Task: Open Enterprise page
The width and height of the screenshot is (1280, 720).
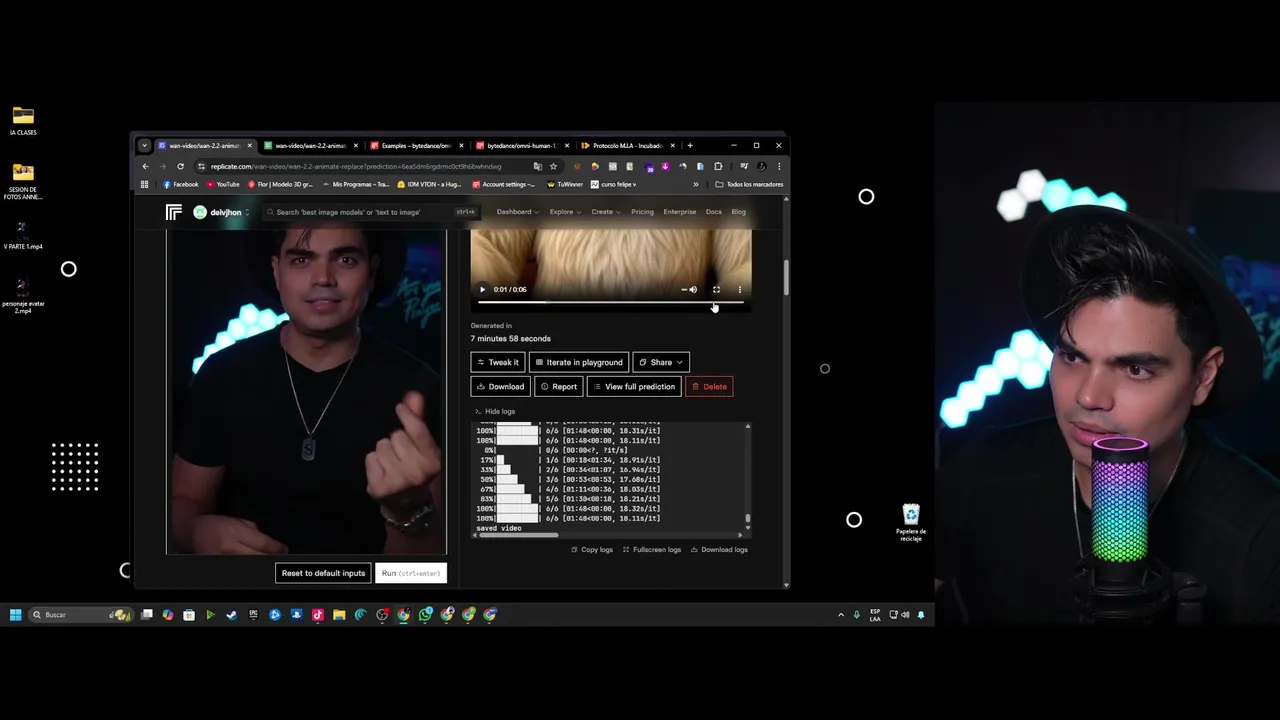Action: pos(679,212)
